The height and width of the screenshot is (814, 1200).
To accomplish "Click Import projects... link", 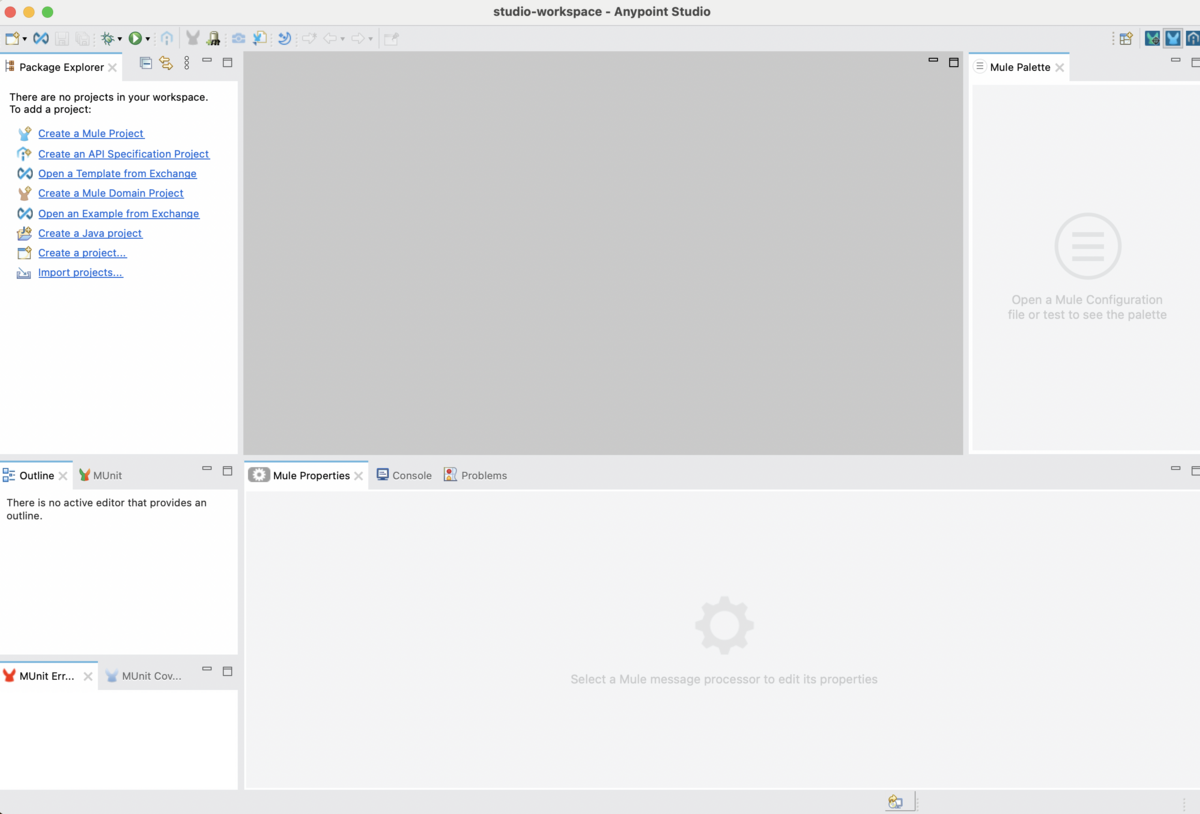I will (80, 273).
